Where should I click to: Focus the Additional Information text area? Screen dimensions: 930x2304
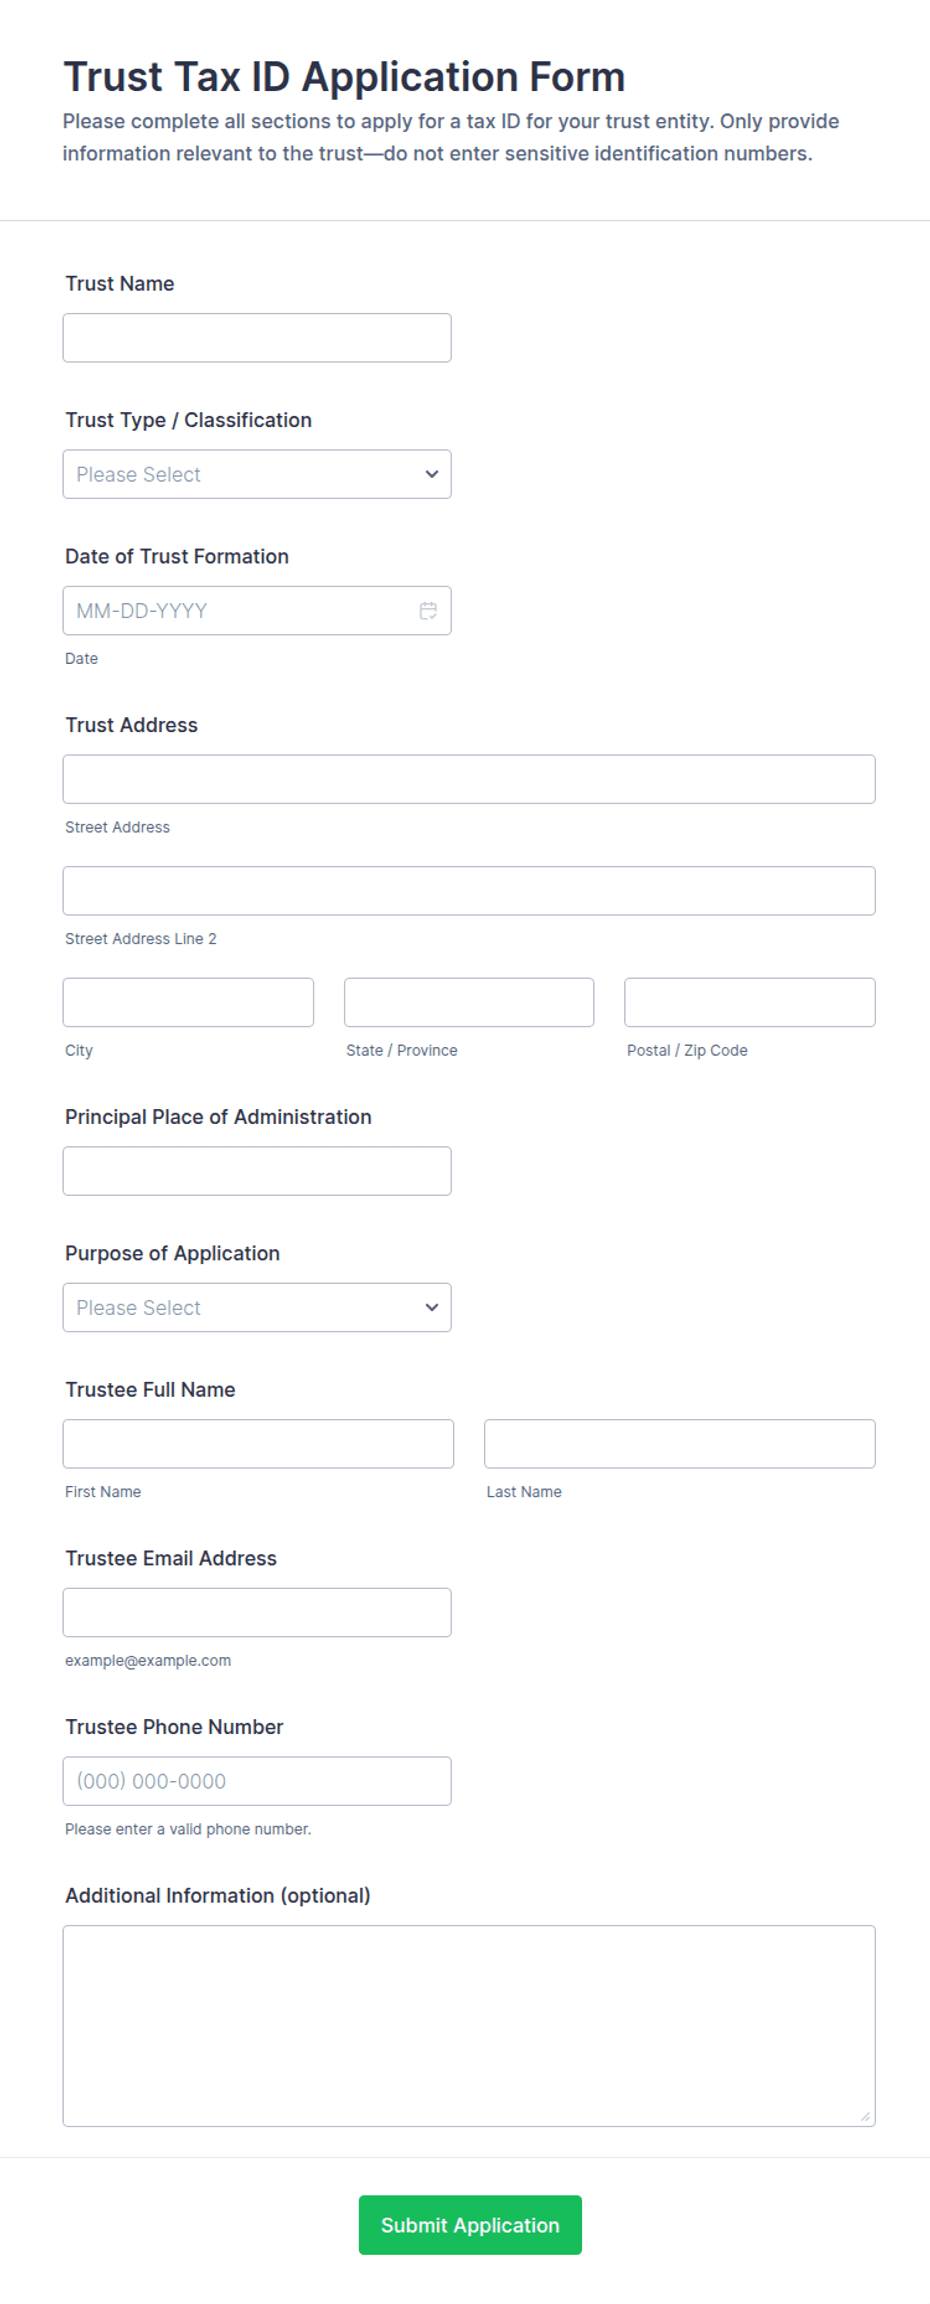(x=469, y=2026)
